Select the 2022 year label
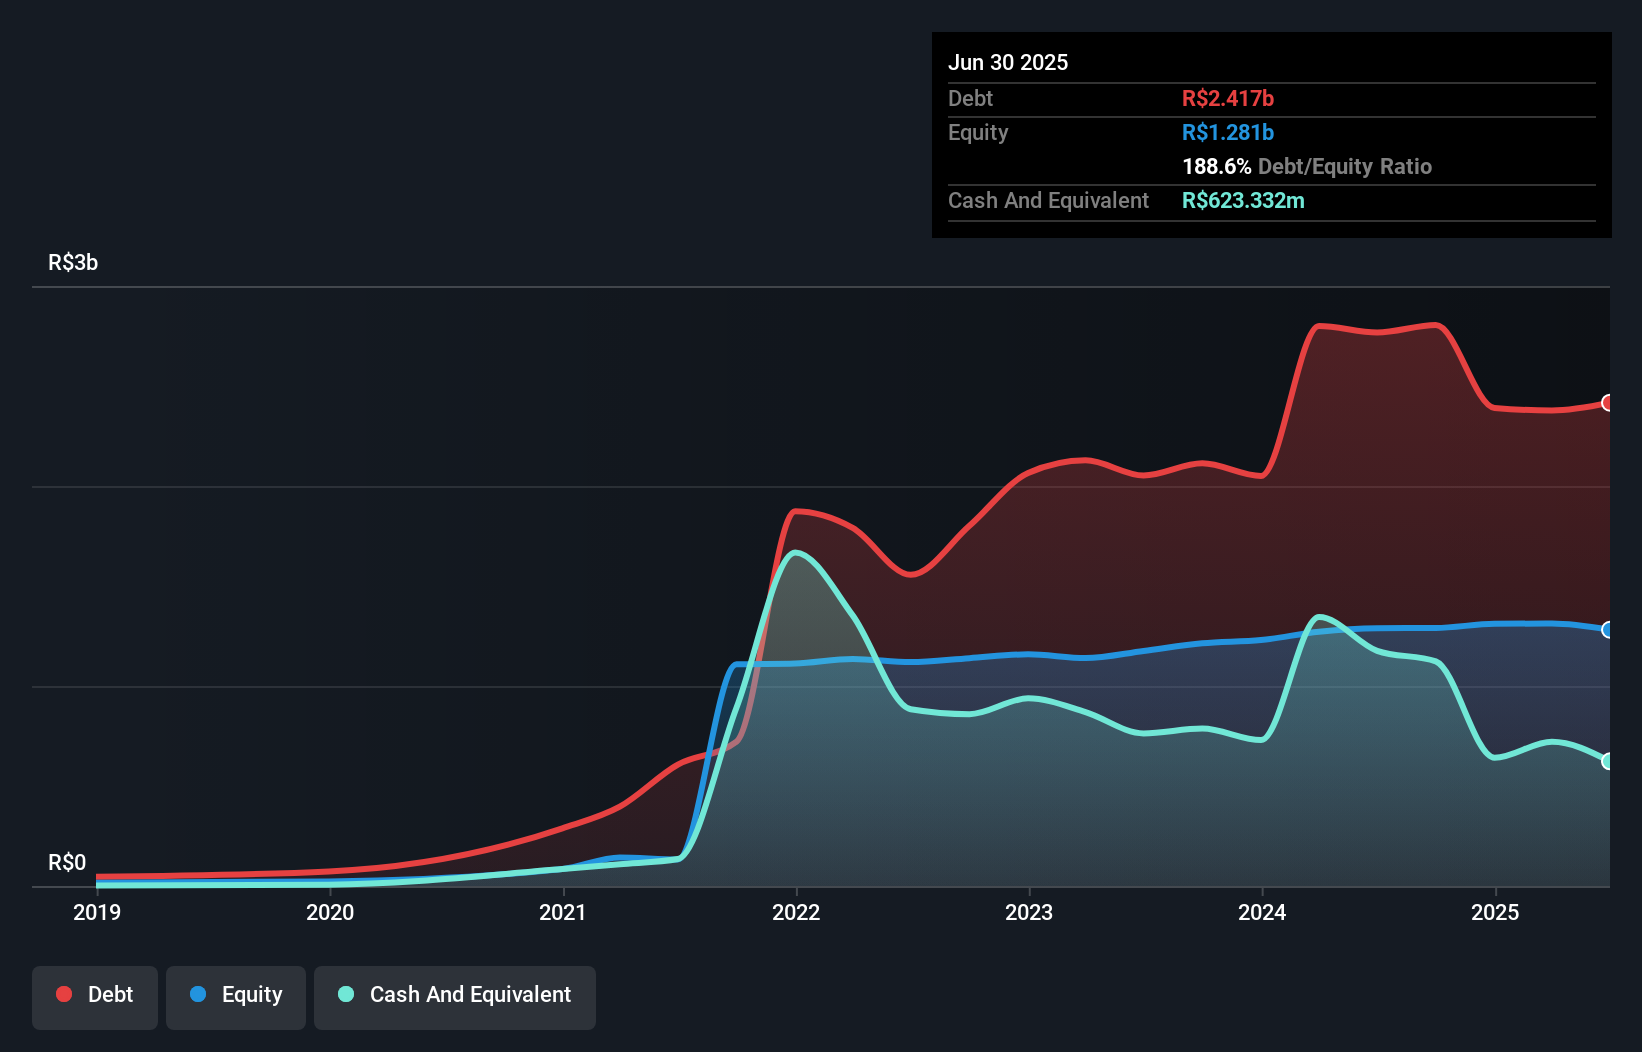This screenshot has height=1052, width=1642. click(x=796, y=912)
